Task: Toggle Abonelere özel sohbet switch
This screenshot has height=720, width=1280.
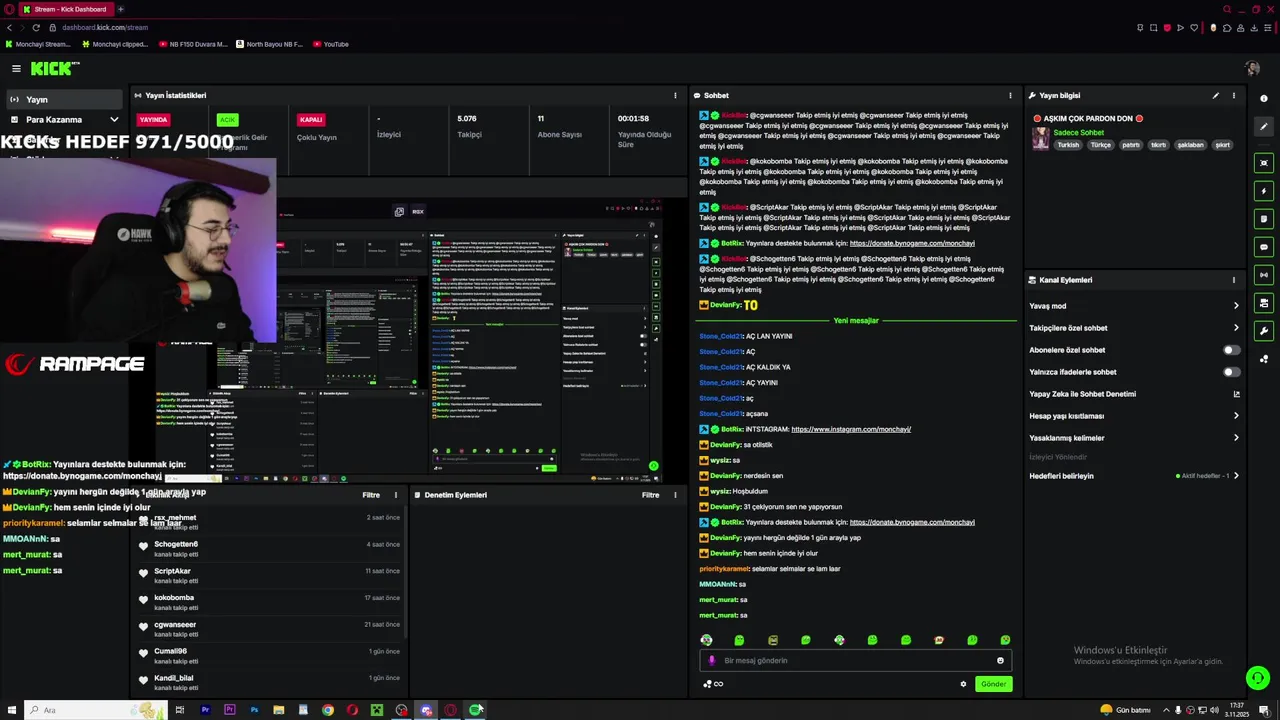Action: pos(1231,350)
